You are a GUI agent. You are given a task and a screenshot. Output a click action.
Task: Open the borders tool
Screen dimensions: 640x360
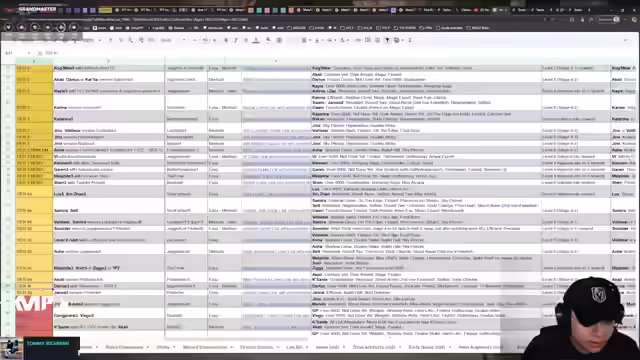point(279,40)
